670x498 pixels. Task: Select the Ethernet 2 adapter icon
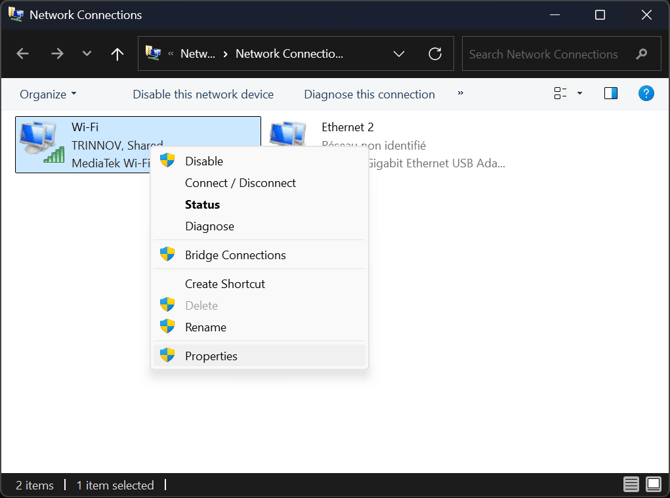288,140
